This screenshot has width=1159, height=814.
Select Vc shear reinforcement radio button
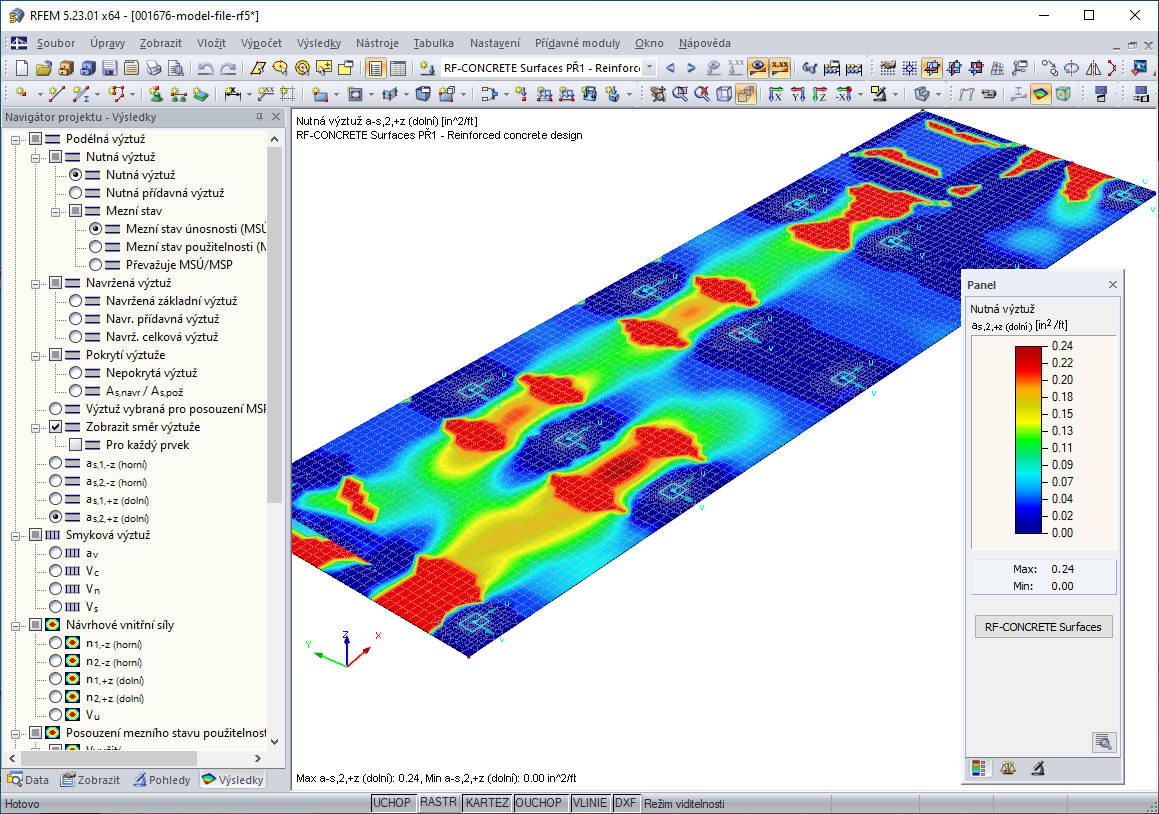click(x=55, y=571)
